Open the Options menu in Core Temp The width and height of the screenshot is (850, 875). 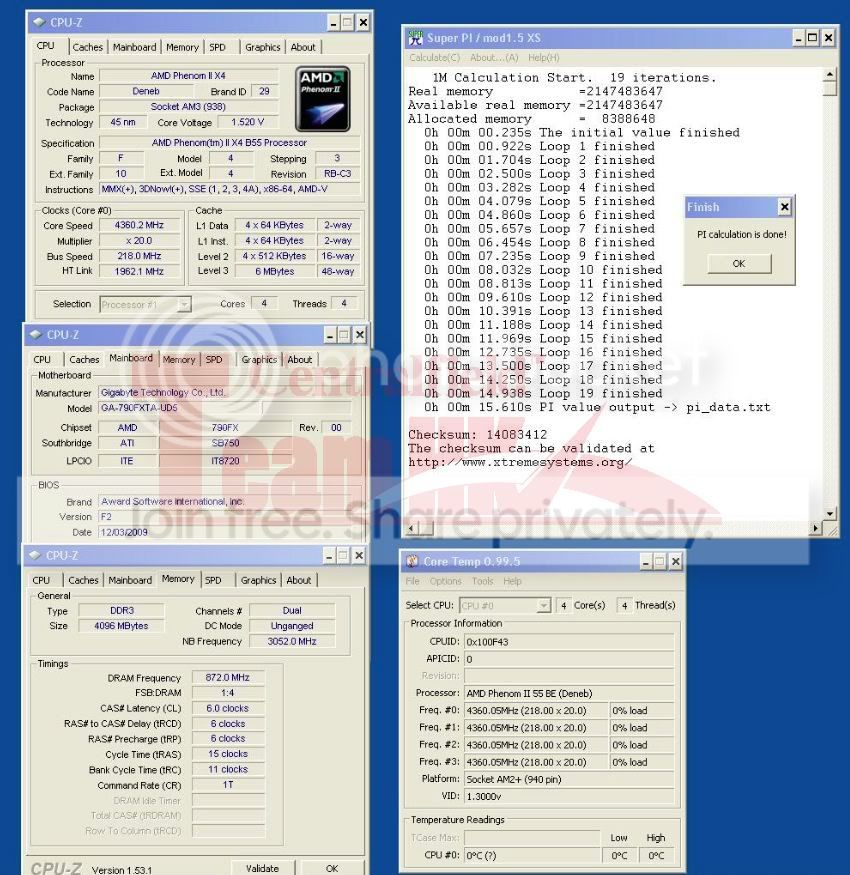tap(446, 581)
